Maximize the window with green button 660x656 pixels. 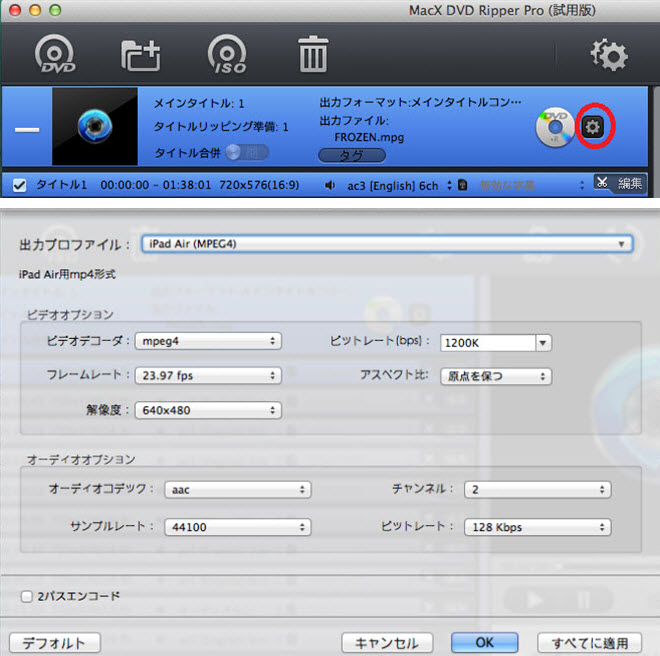(x=55, y=10)
